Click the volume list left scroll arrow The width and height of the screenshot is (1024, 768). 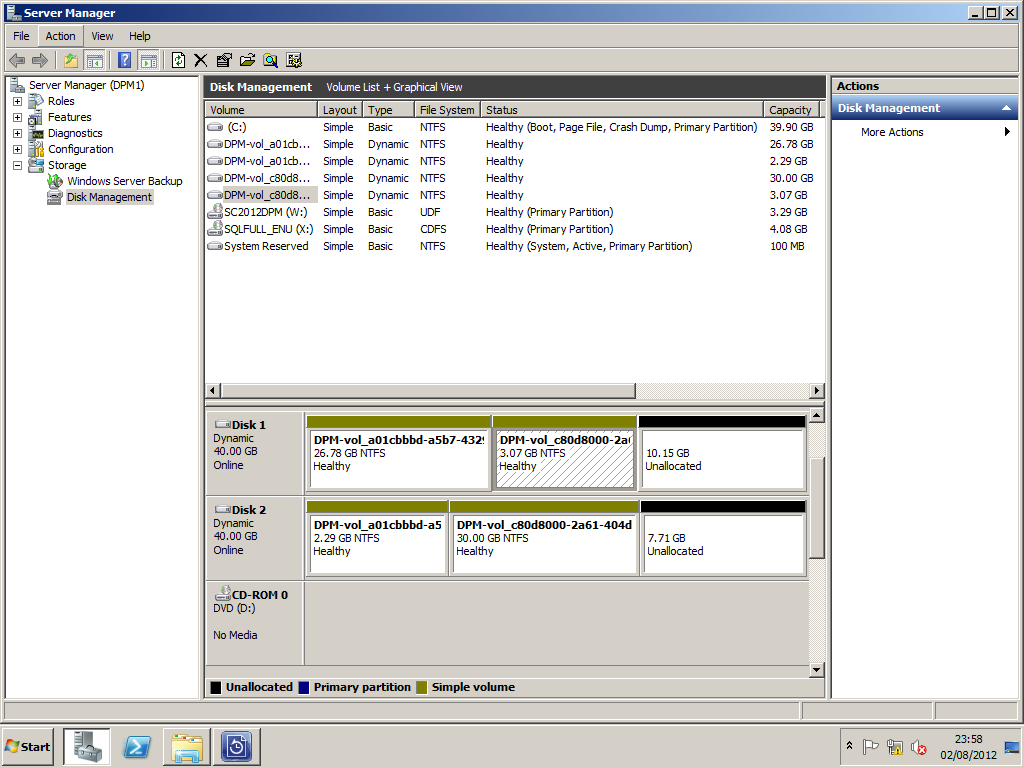pyautogui.click(x=212, y=391)
